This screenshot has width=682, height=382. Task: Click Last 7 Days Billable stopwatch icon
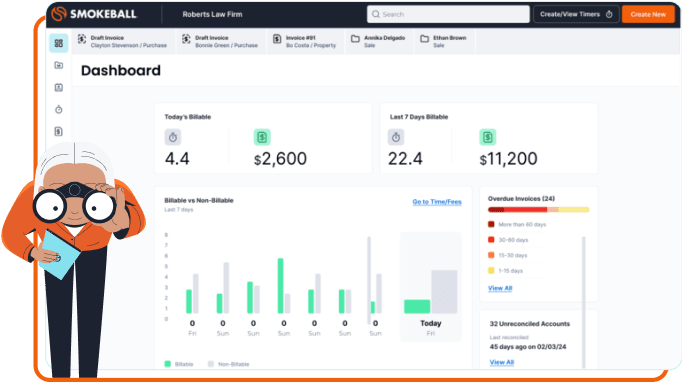pos(396,137)
